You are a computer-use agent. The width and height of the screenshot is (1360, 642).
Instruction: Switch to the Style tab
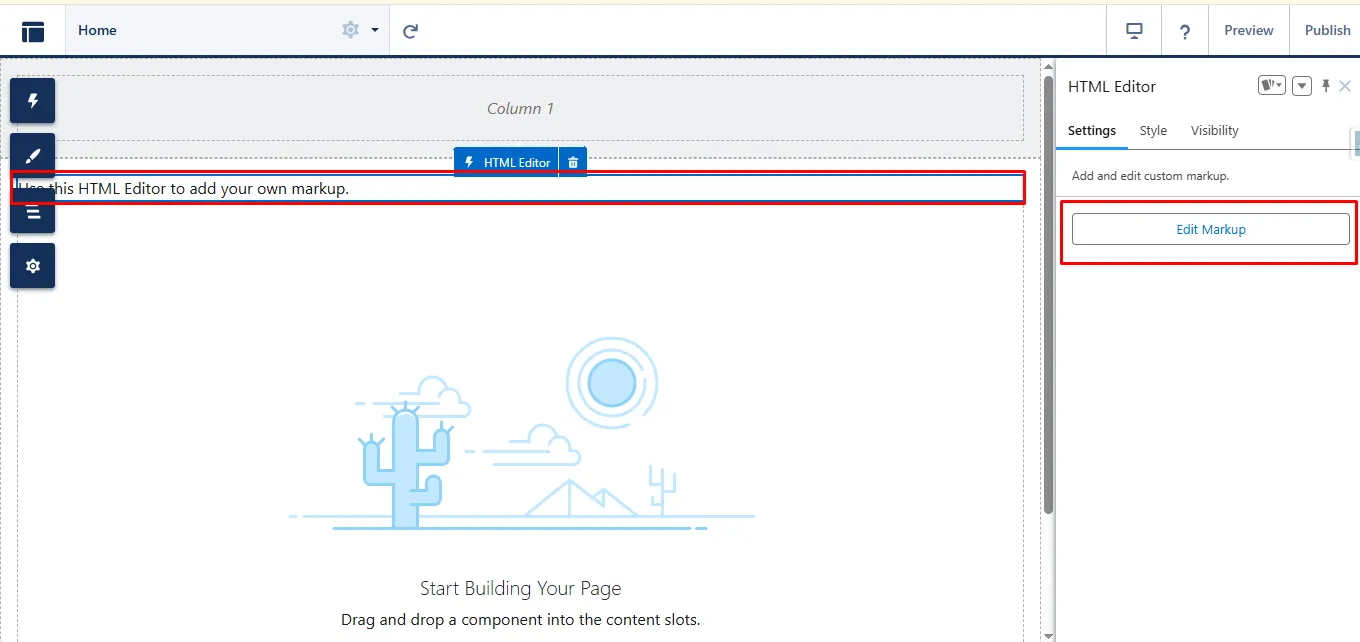(1153, 131)
